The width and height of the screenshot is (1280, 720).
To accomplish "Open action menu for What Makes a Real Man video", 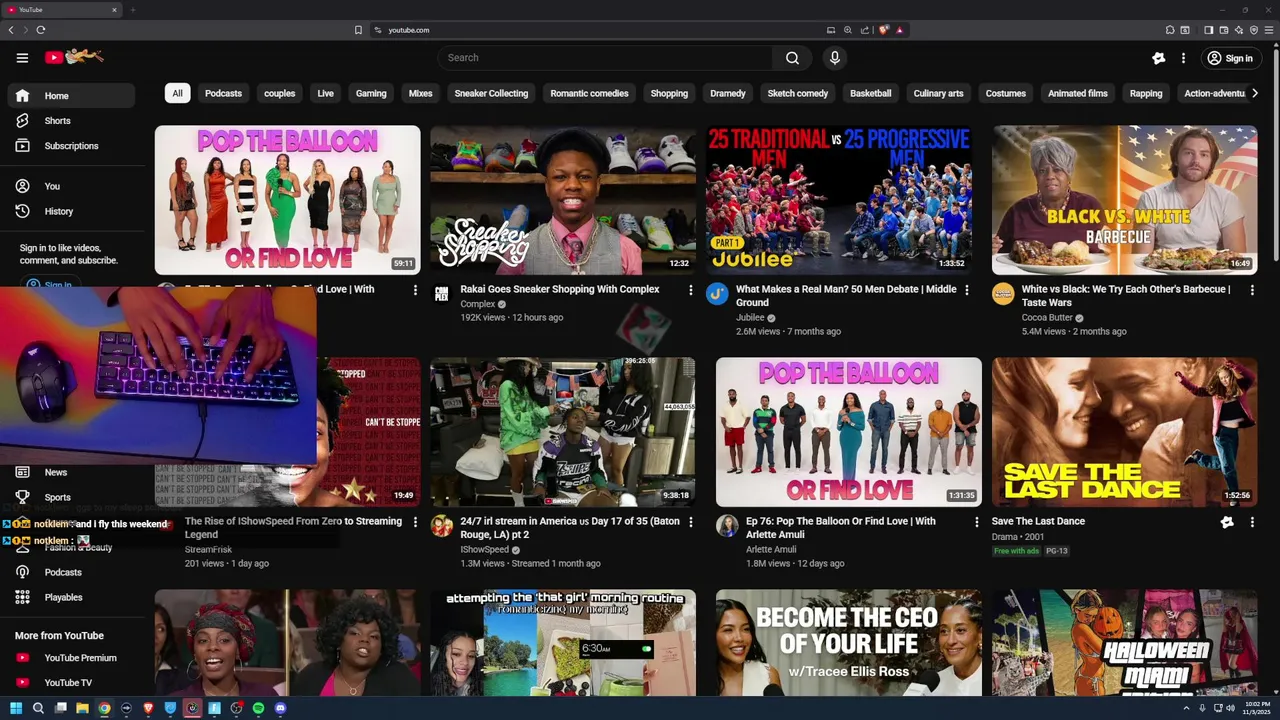I will [966, 290].
